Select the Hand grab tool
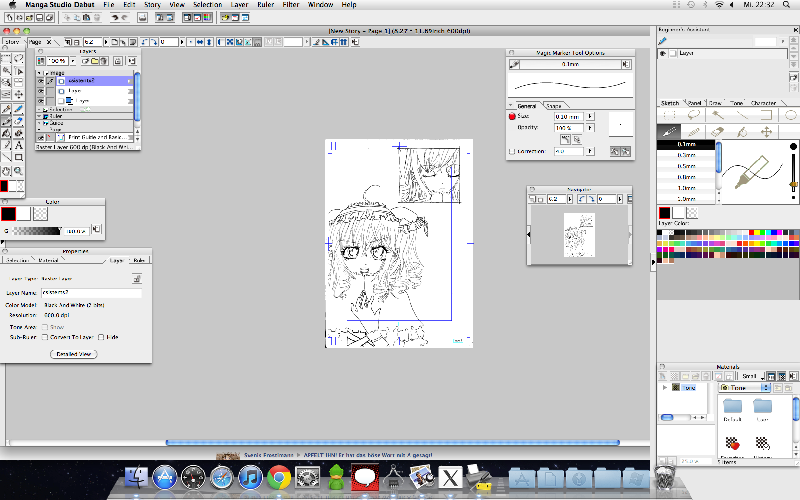800x500 pixels. click(6, 171)
